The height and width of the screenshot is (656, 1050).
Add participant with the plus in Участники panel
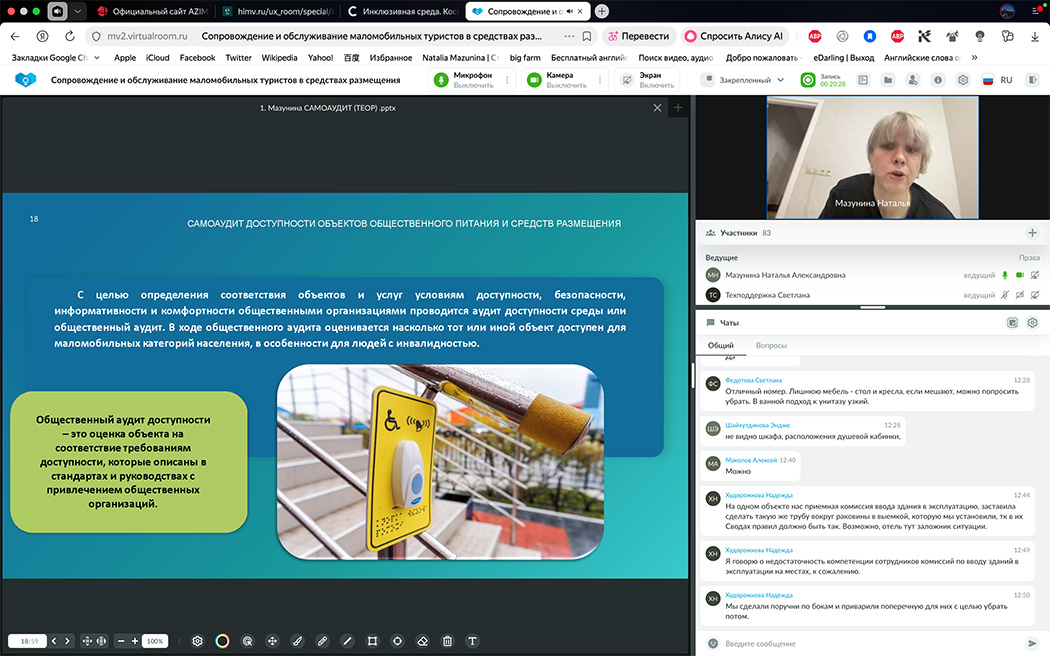(x=1032, y=233)
